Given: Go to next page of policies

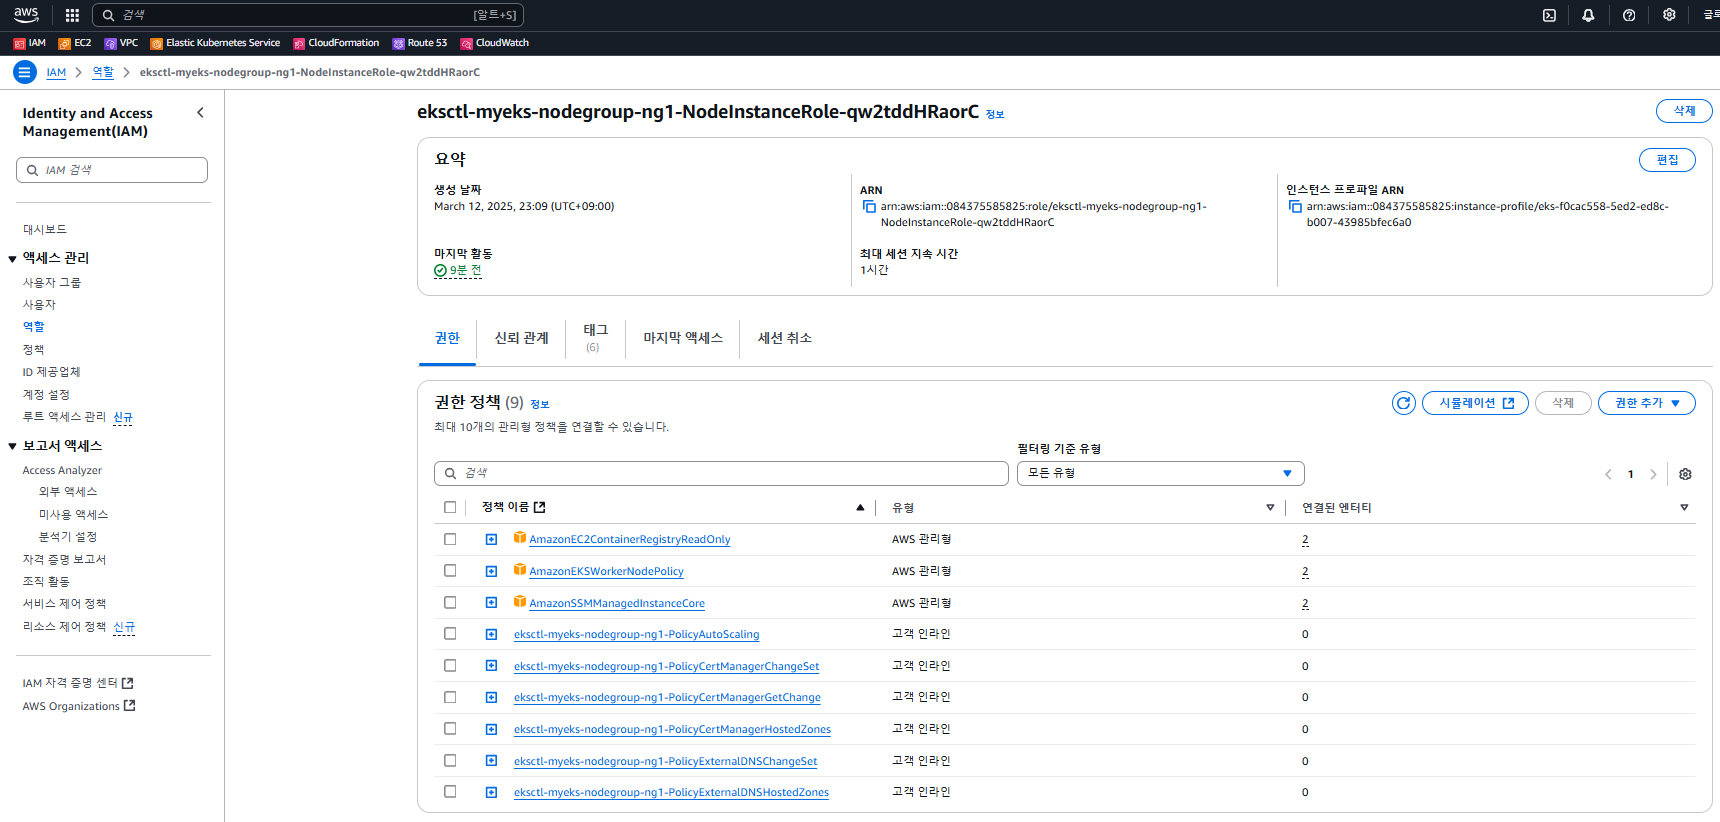Looking at the screenshot, I should 1653,474.
